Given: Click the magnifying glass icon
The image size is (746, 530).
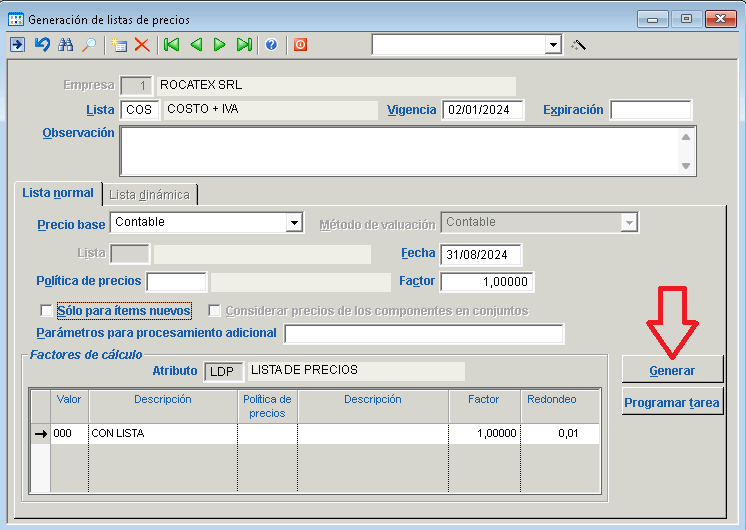Looking at the screenshot, I should click(89, 45).
